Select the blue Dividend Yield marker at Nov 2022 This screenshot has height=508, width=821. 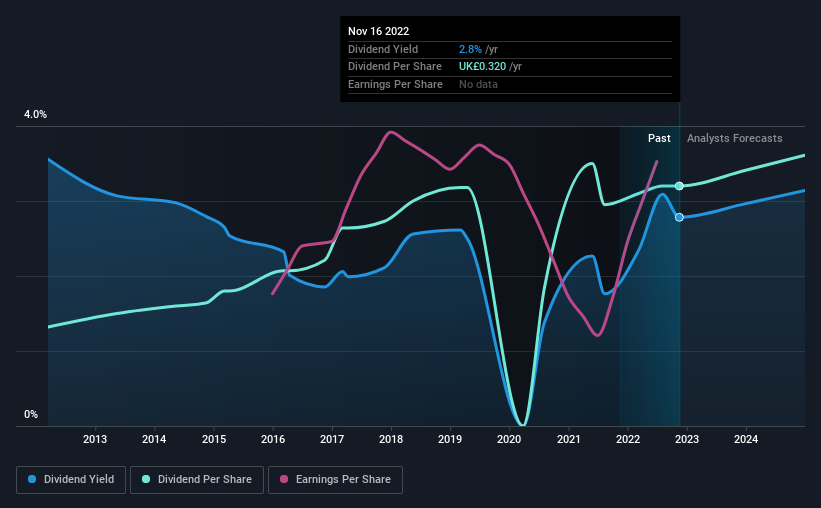click(679, 217)
